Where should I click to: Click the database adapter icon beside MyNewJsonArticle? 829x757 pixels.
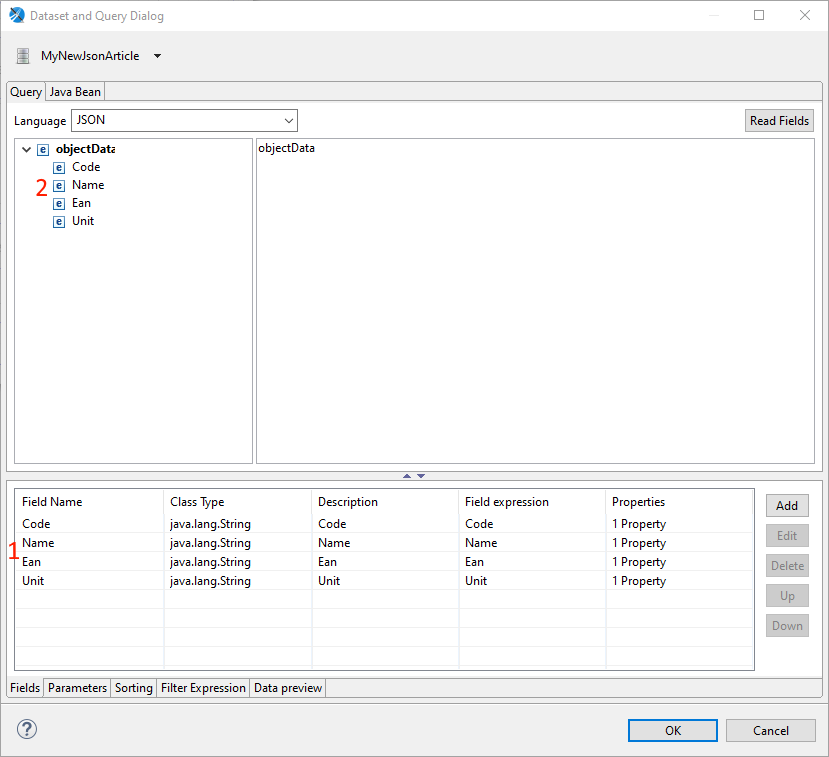[23, 56]
